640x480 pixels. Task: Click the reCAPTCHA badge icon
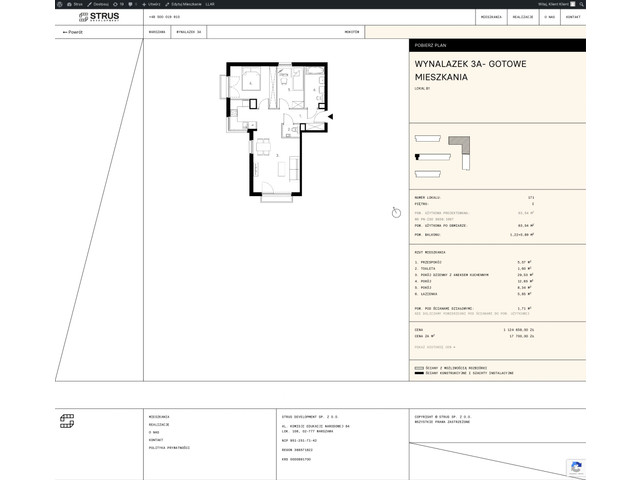[574, 466]
